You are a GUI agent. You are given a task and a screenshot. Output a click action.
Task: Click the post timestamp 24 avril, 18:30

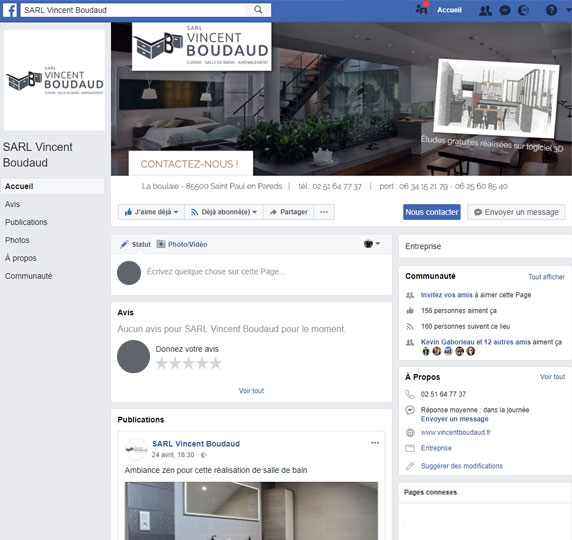coord(173,455)
